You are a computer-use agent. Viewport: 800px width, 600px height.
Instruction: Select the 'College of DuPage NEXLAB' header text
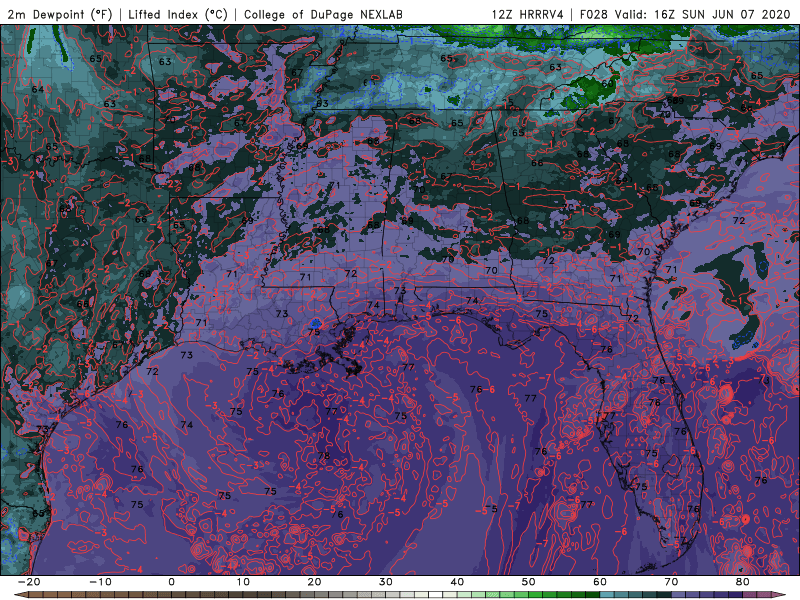323,14
